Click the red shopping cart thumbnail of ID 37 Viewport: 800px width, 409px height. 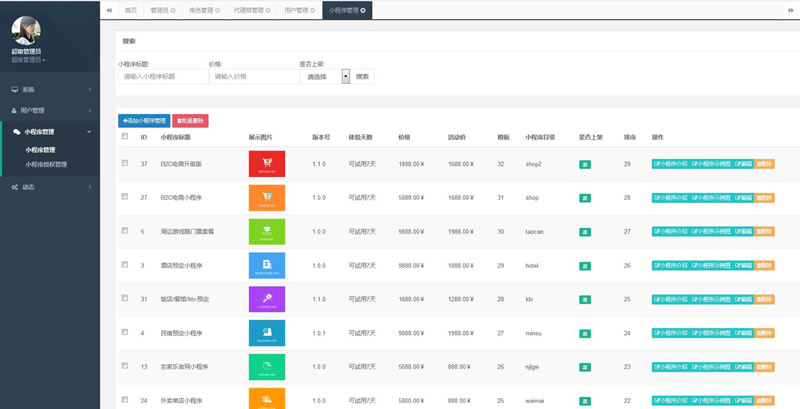(x=267, y=164)
